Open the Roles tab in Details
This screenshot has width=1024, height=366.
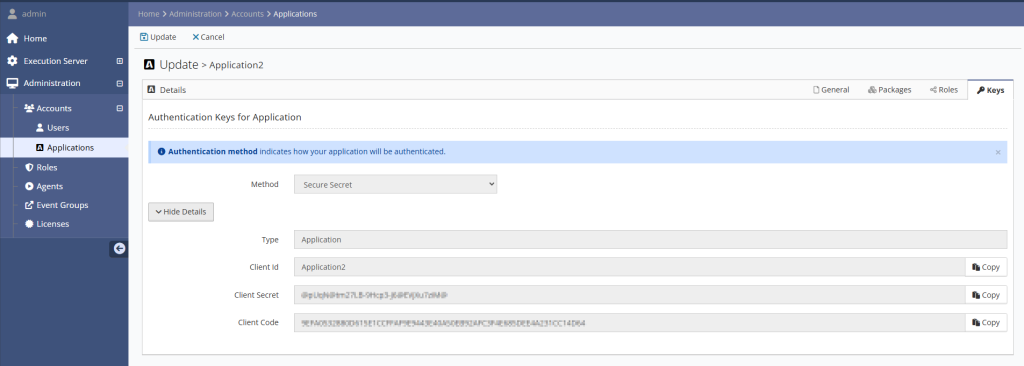coord(944,90)
